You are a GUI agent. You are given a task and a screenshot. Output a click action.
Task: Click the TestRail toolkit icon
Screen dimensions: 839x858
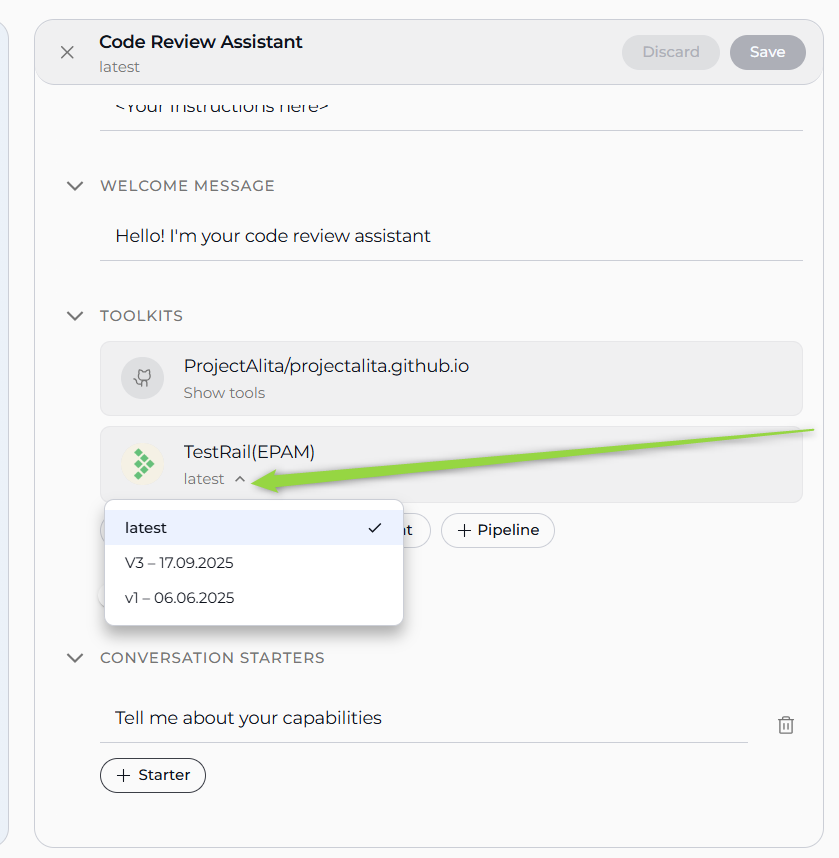(143, 464)
